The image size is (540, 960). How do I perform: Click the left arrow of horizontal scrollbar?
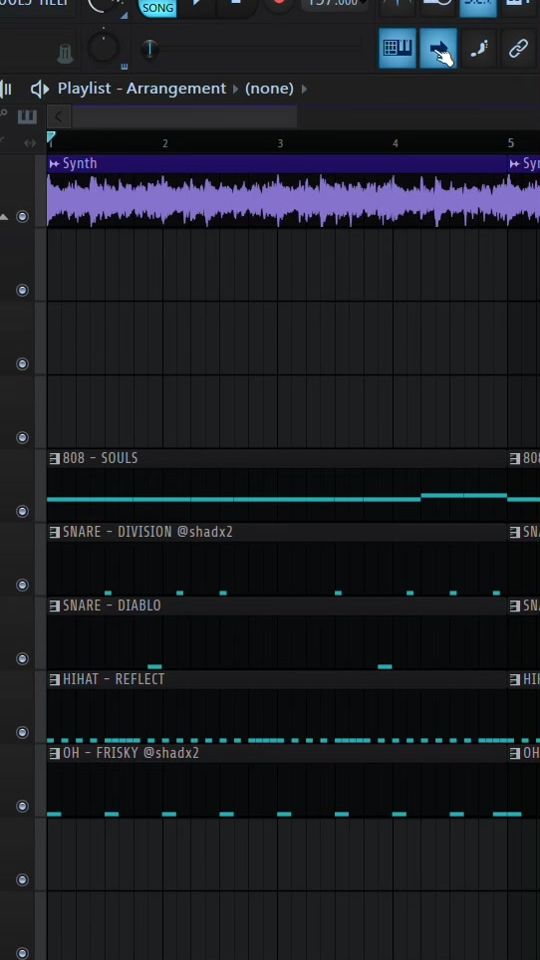[59, 116]
